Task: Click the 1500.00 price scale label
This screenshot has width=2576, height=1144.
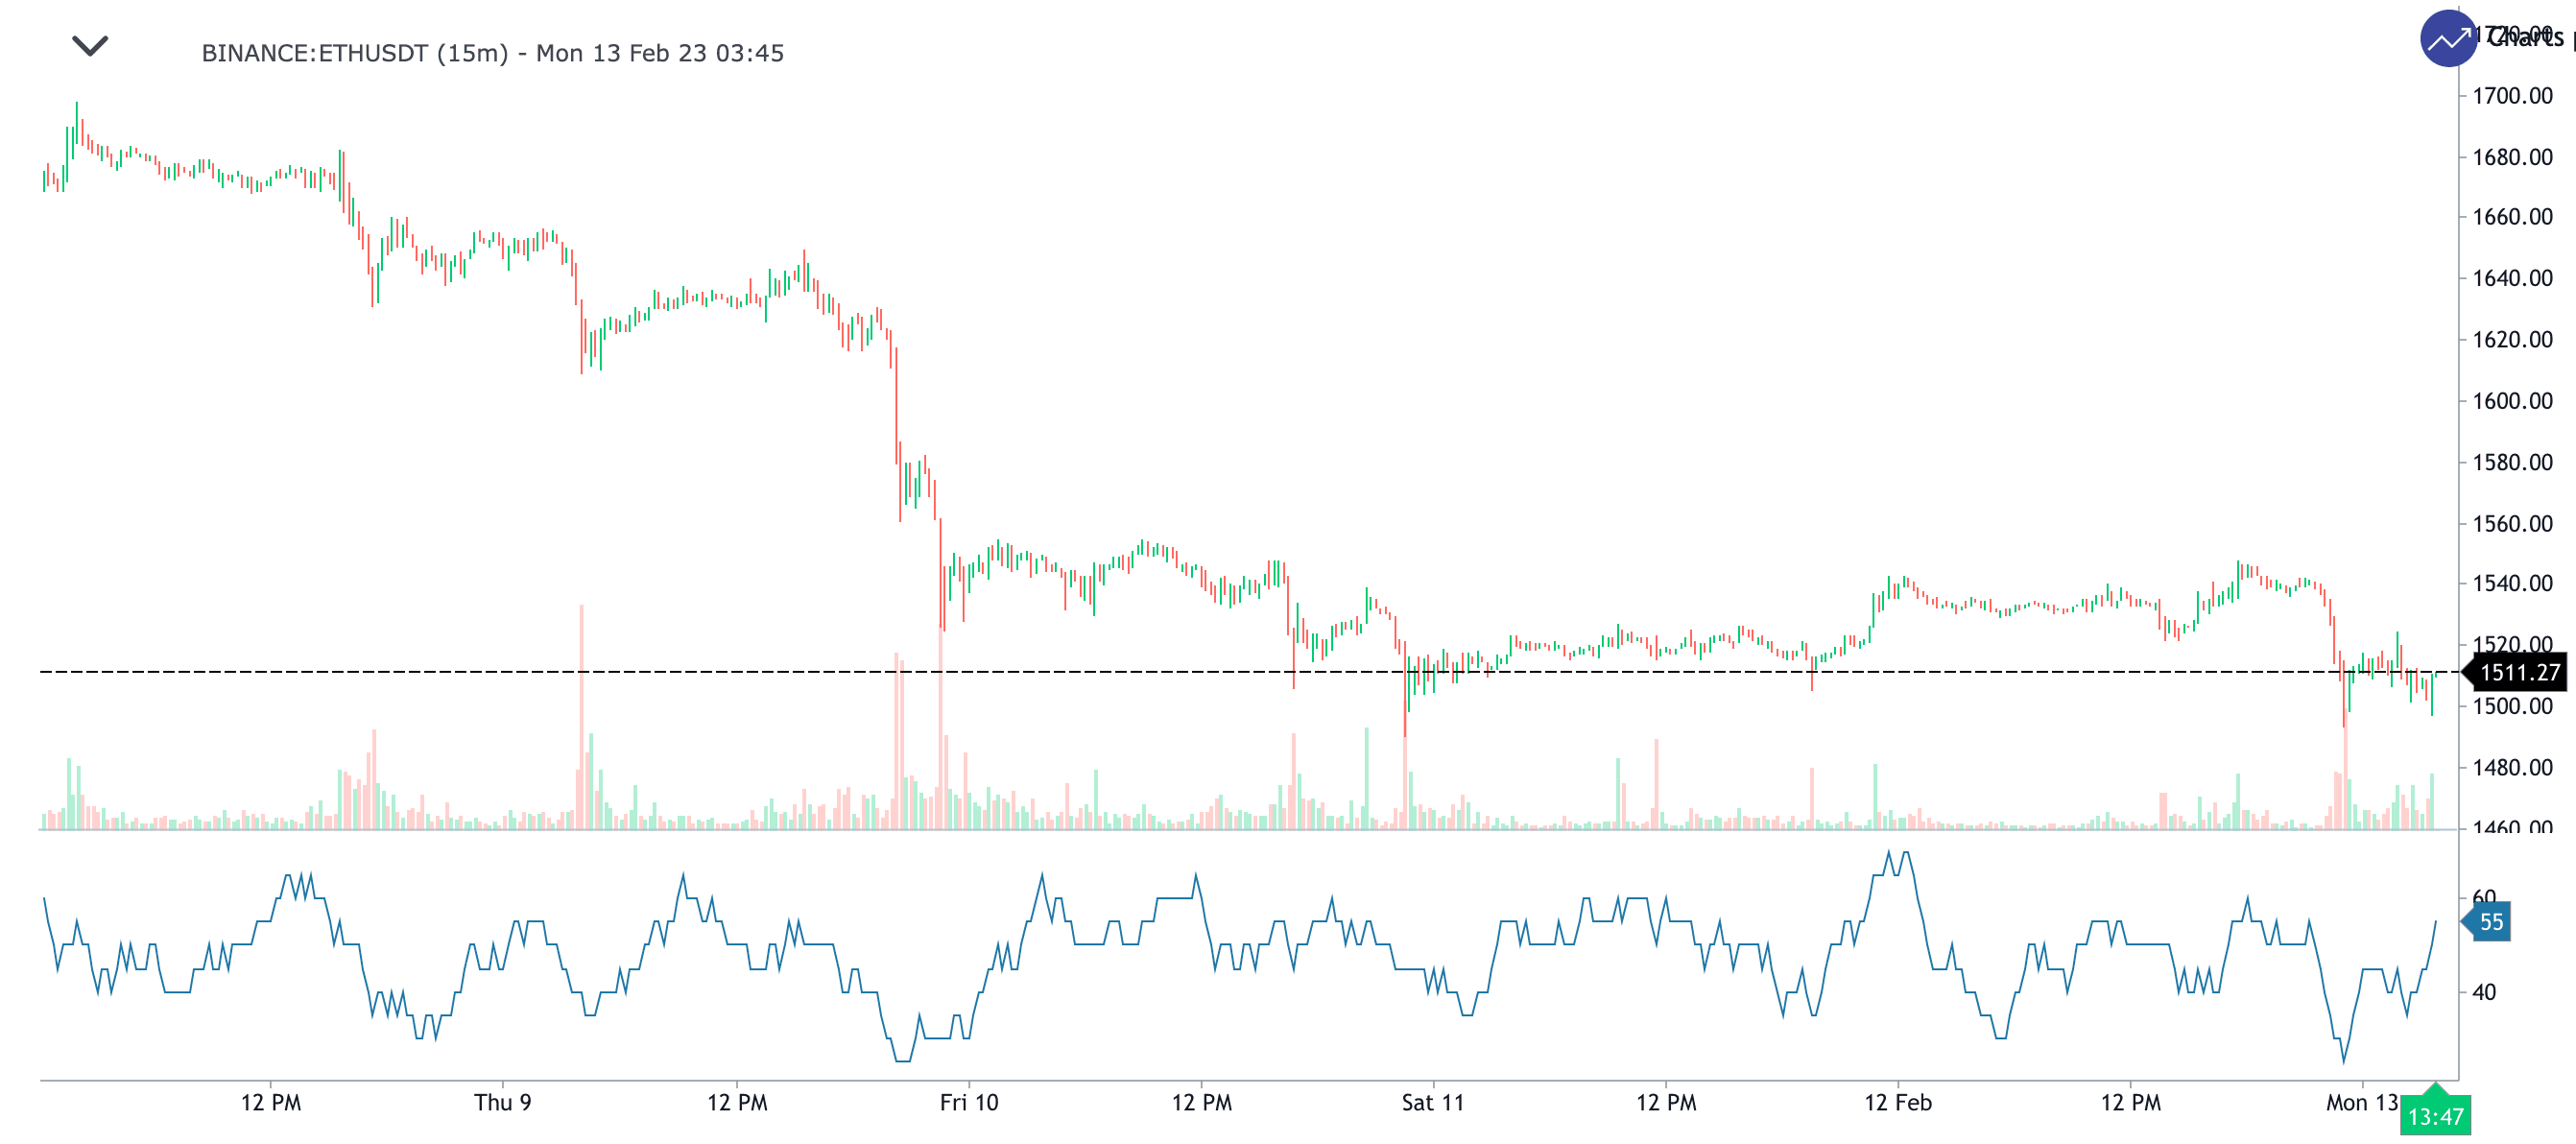Action: point(2512,706)
